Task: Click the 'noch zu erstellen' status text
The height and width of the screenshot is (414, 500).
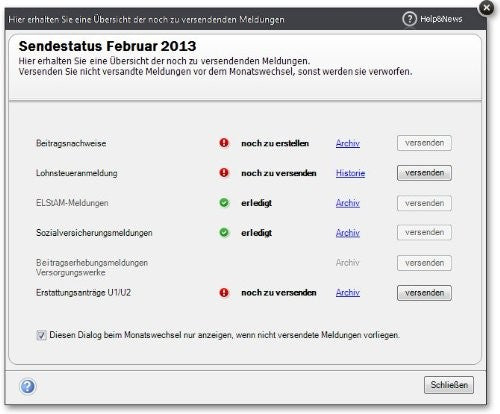Action: [275, 143]
